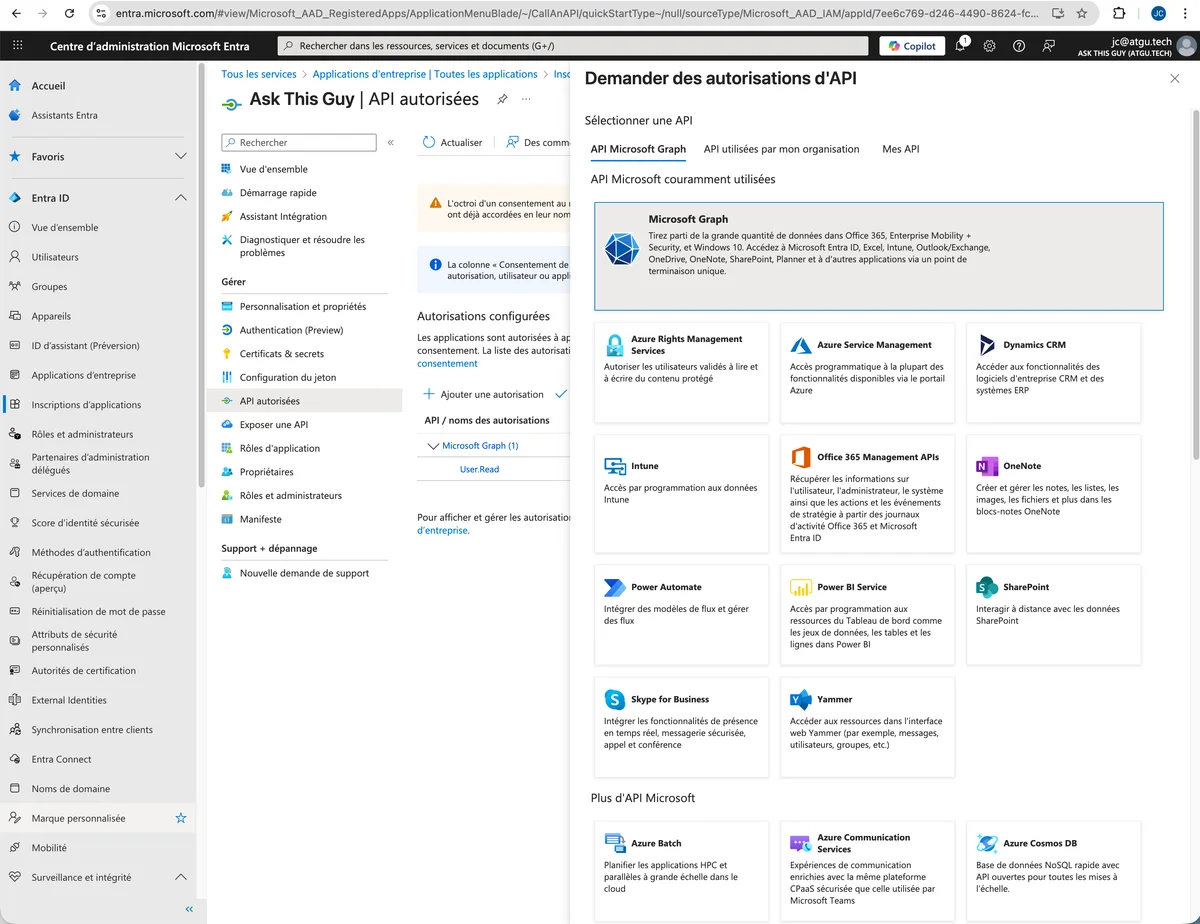
Task: Open notifications bell icon
Action: point(960,46)
